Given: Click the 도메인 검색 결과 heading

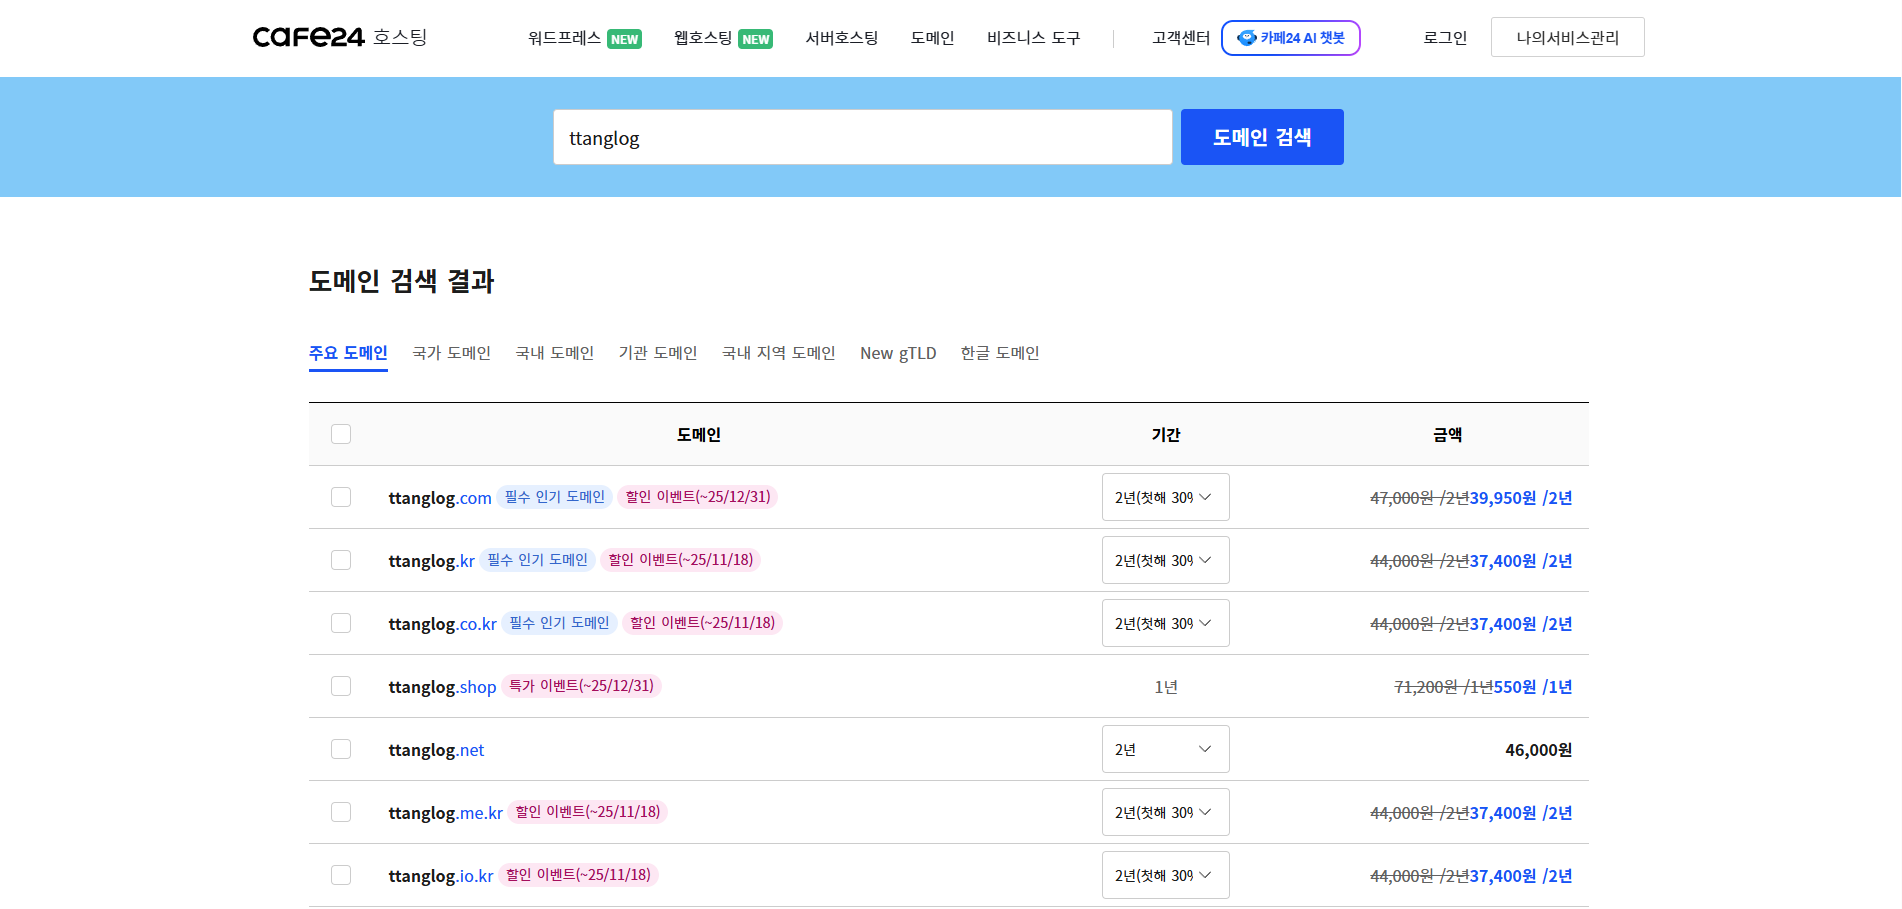Looking at the screenshot, I should pos(402,281).
